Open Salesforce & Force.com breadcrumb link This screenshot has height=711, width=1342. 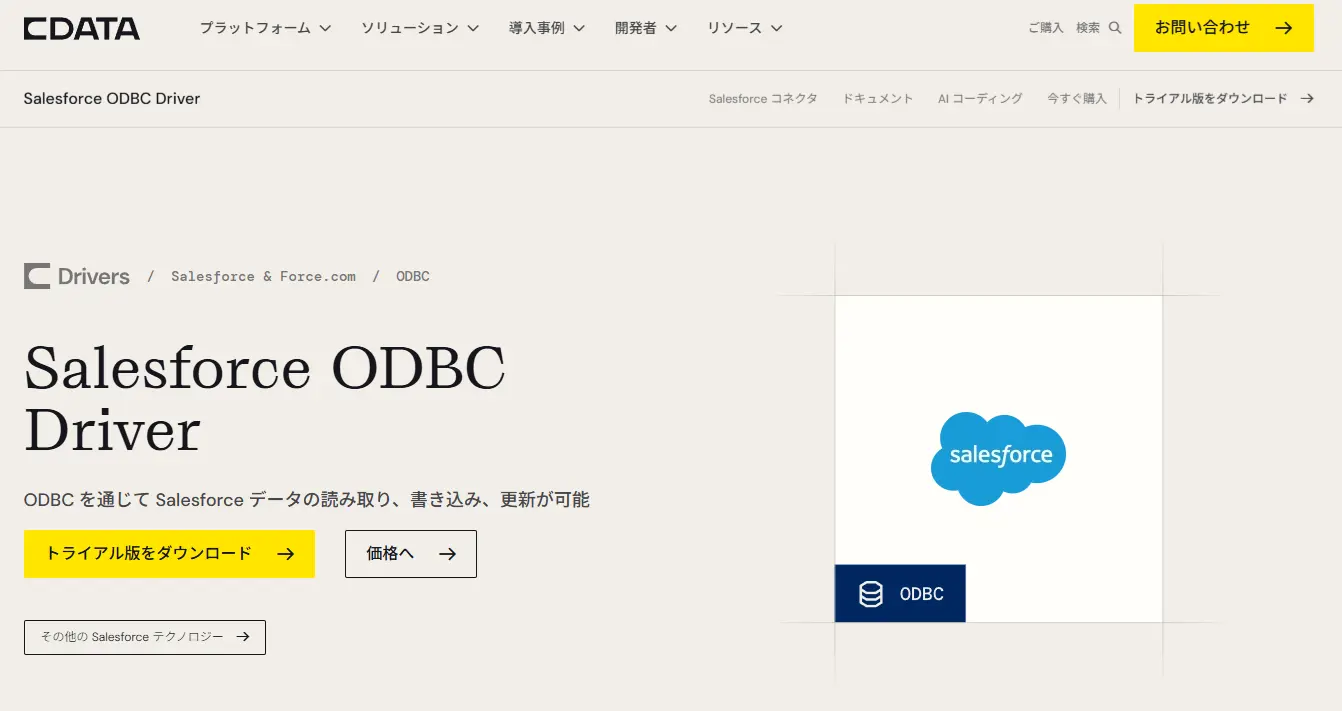pyautogui.click(x=263, y=276)
